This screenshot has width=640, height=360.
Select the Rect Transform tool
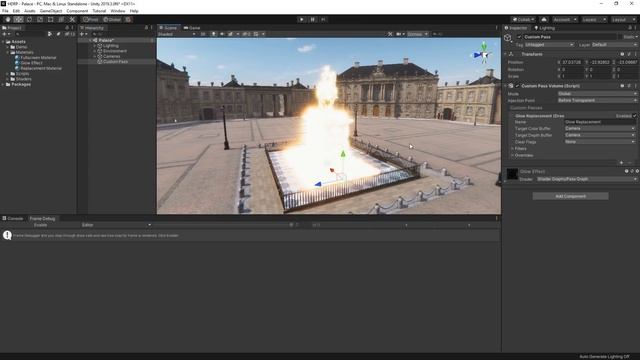(51, 19)
